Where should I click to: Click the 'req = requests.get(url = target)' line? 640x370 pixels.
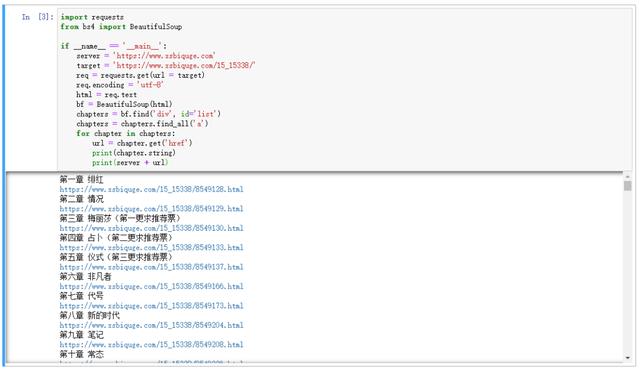point(140,75)
